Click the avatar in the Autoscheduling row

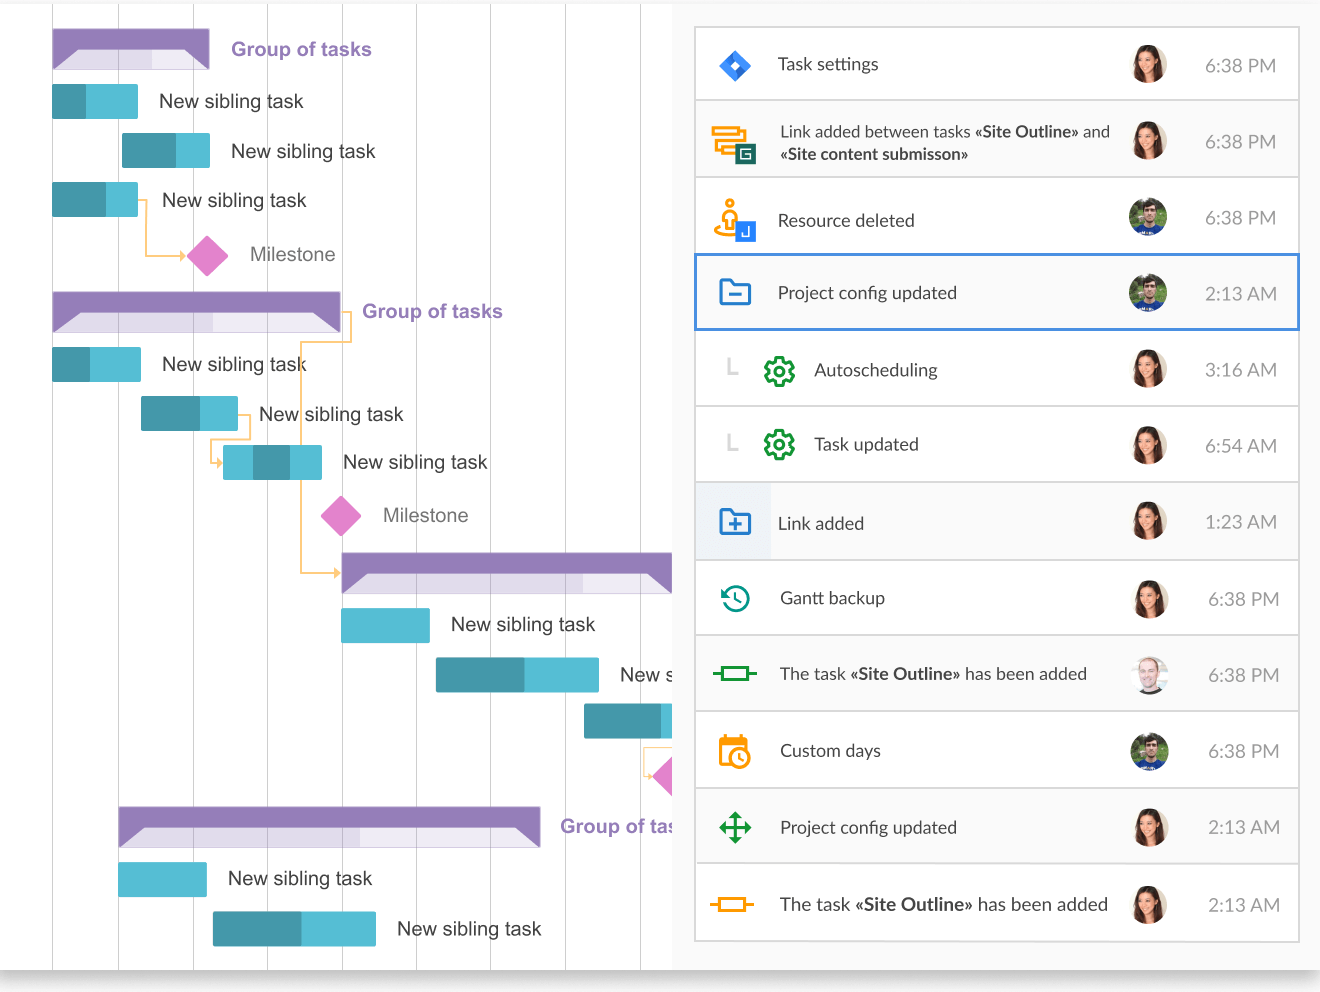pos(1149,369)
